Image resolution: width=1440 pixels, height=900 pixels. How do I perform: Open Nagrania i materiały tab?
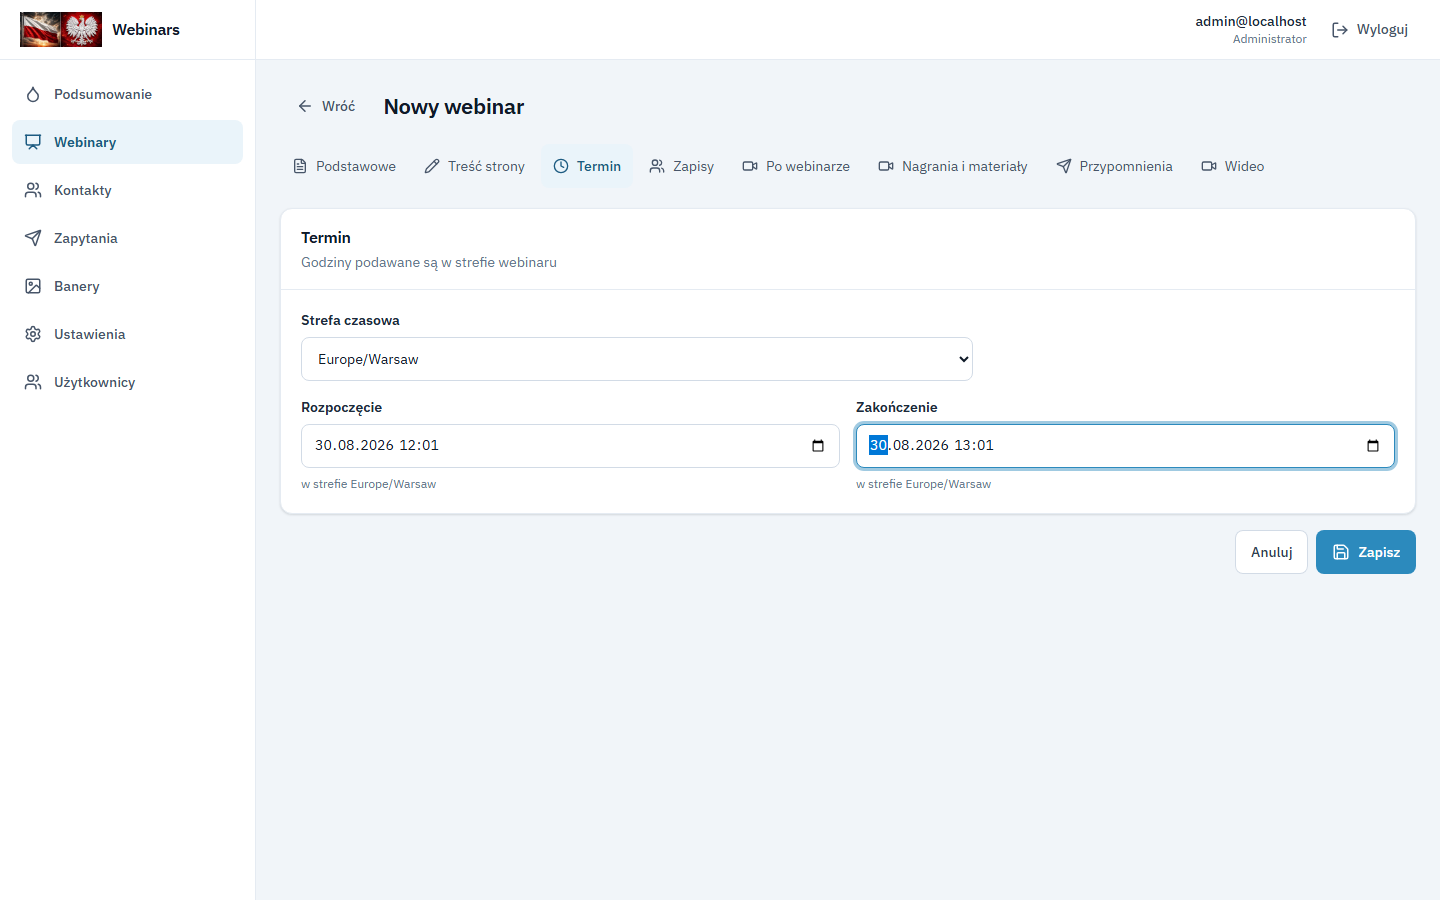click(x=952, y=166)
